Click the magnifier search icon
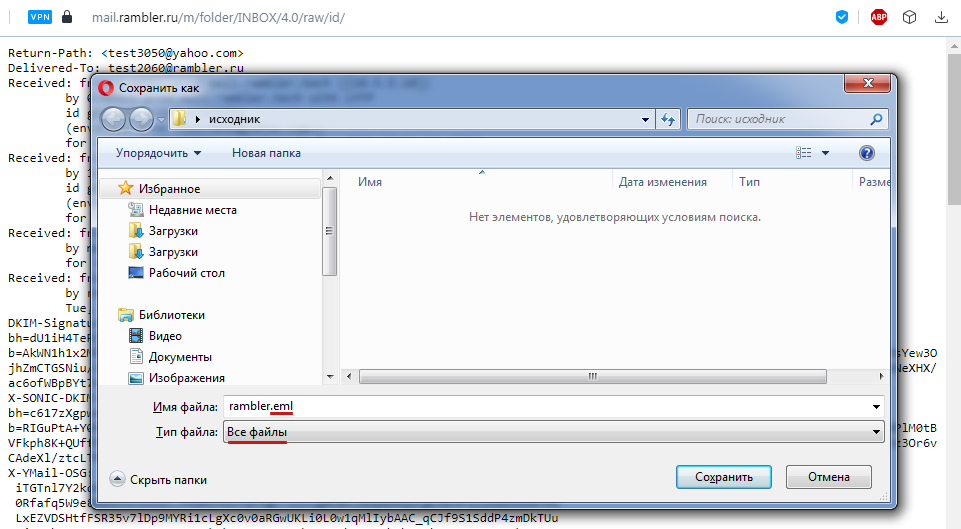This screenshot has height=529, width=961. [x=876, y=119]
